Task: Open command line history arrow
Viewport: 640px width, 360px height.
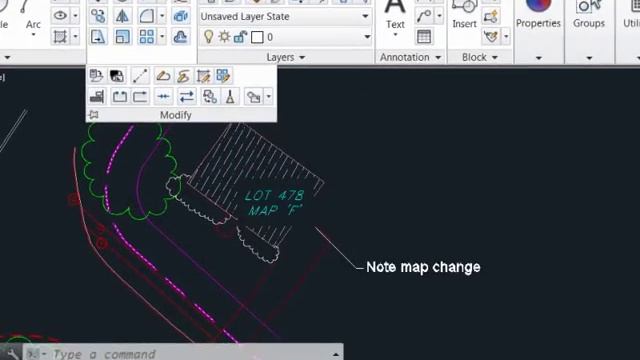Action: coord(336,354)
